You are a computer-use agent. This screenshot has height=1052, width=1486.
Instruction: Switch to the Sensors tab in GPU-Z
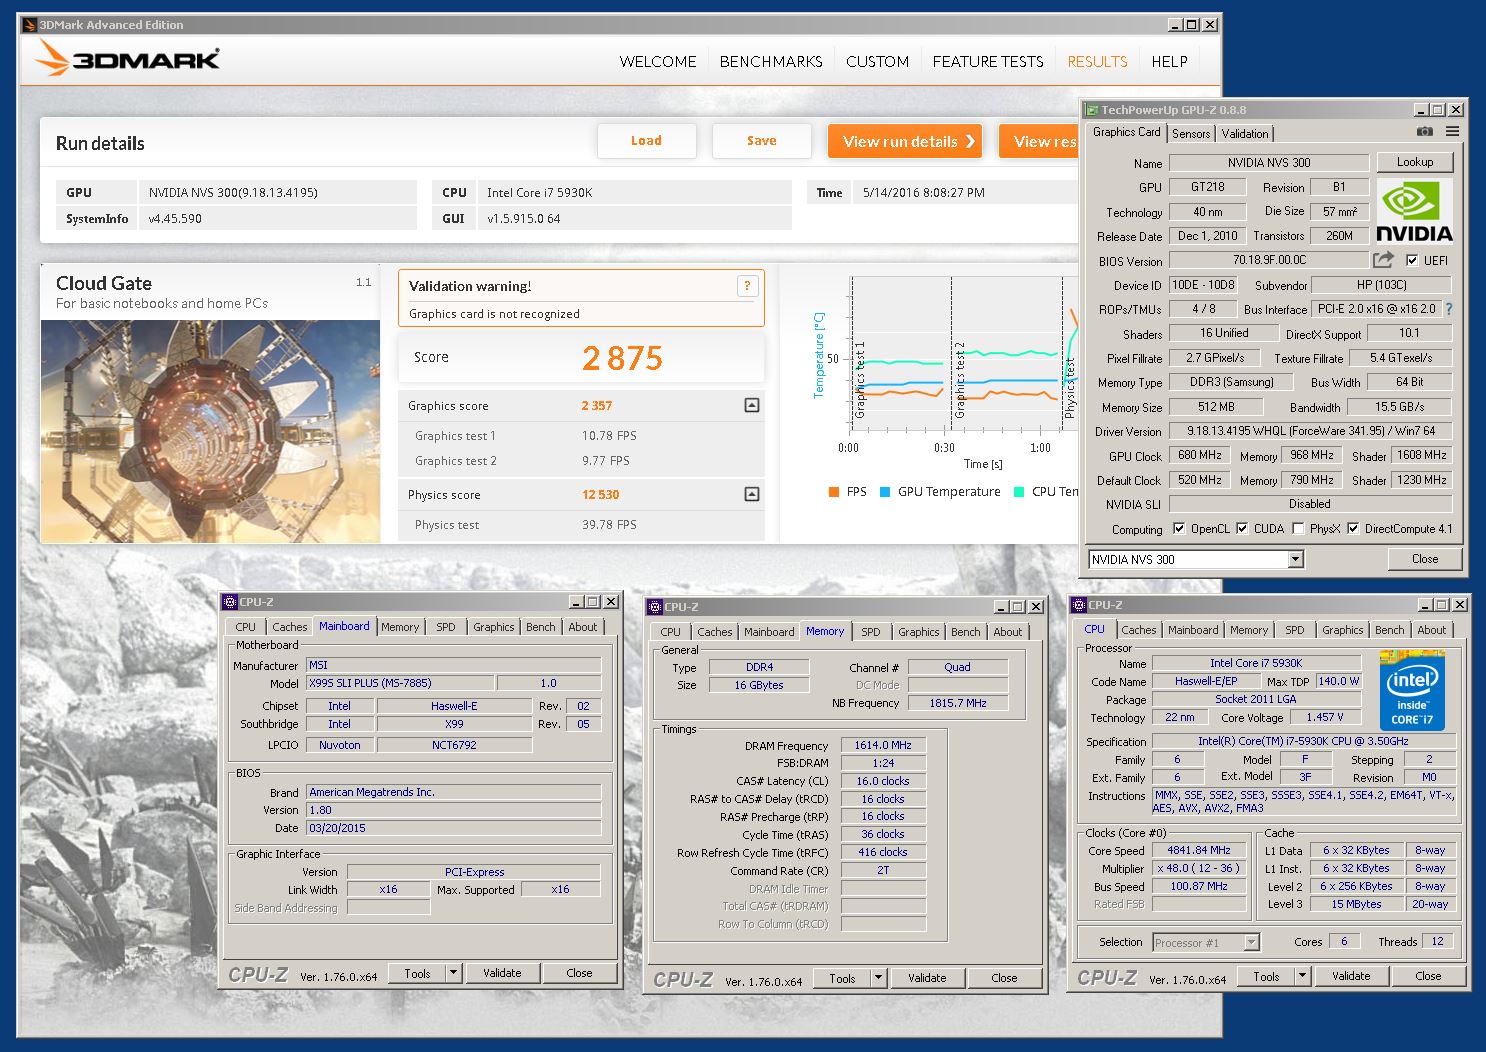pos(1191,133)
